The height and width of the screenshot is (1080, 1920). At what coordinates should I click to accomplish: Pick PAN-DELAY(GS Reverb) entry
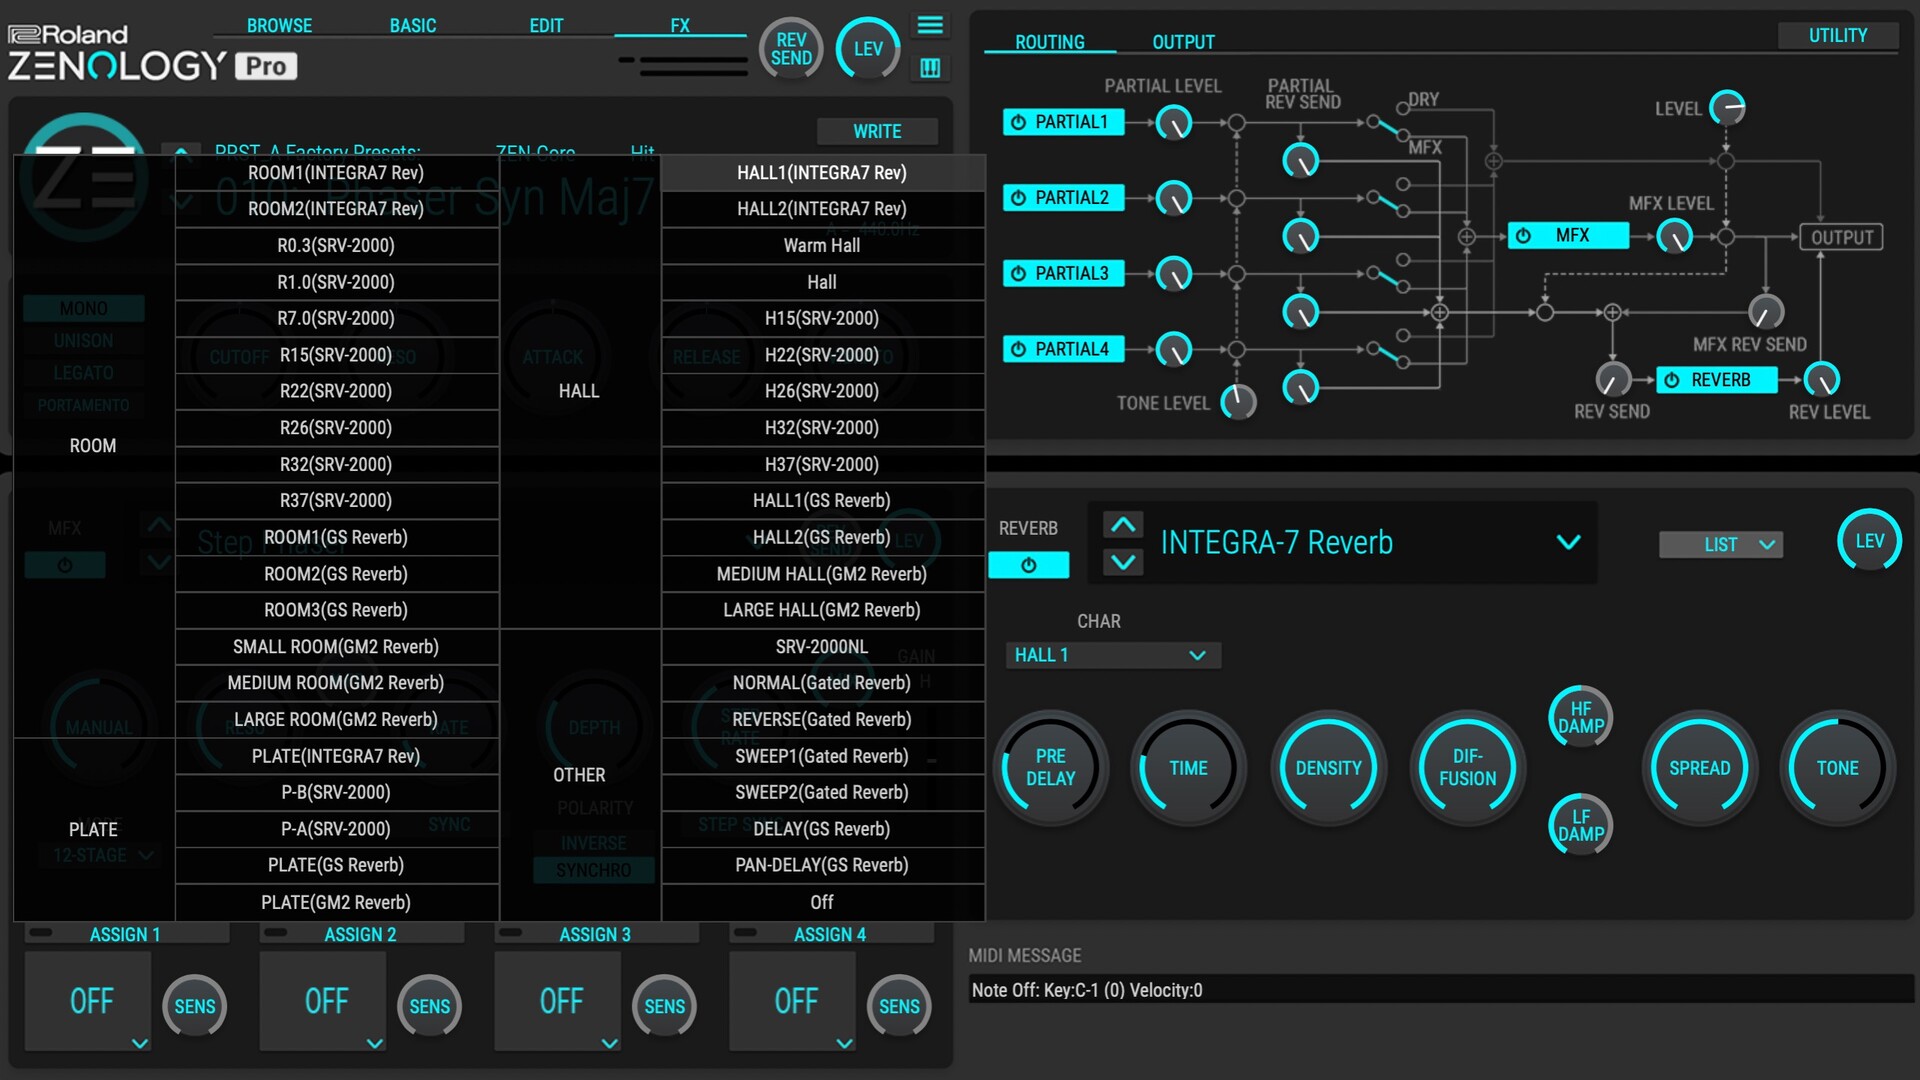point(822,865)
